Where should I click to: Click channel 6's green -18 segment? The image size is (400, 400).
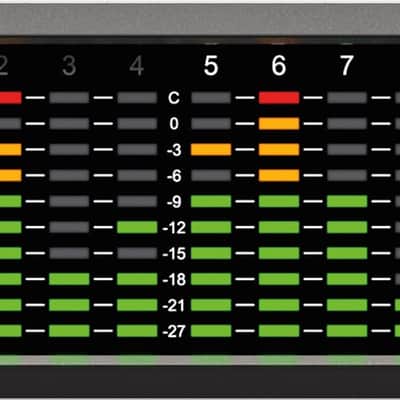tap(279, 279)
